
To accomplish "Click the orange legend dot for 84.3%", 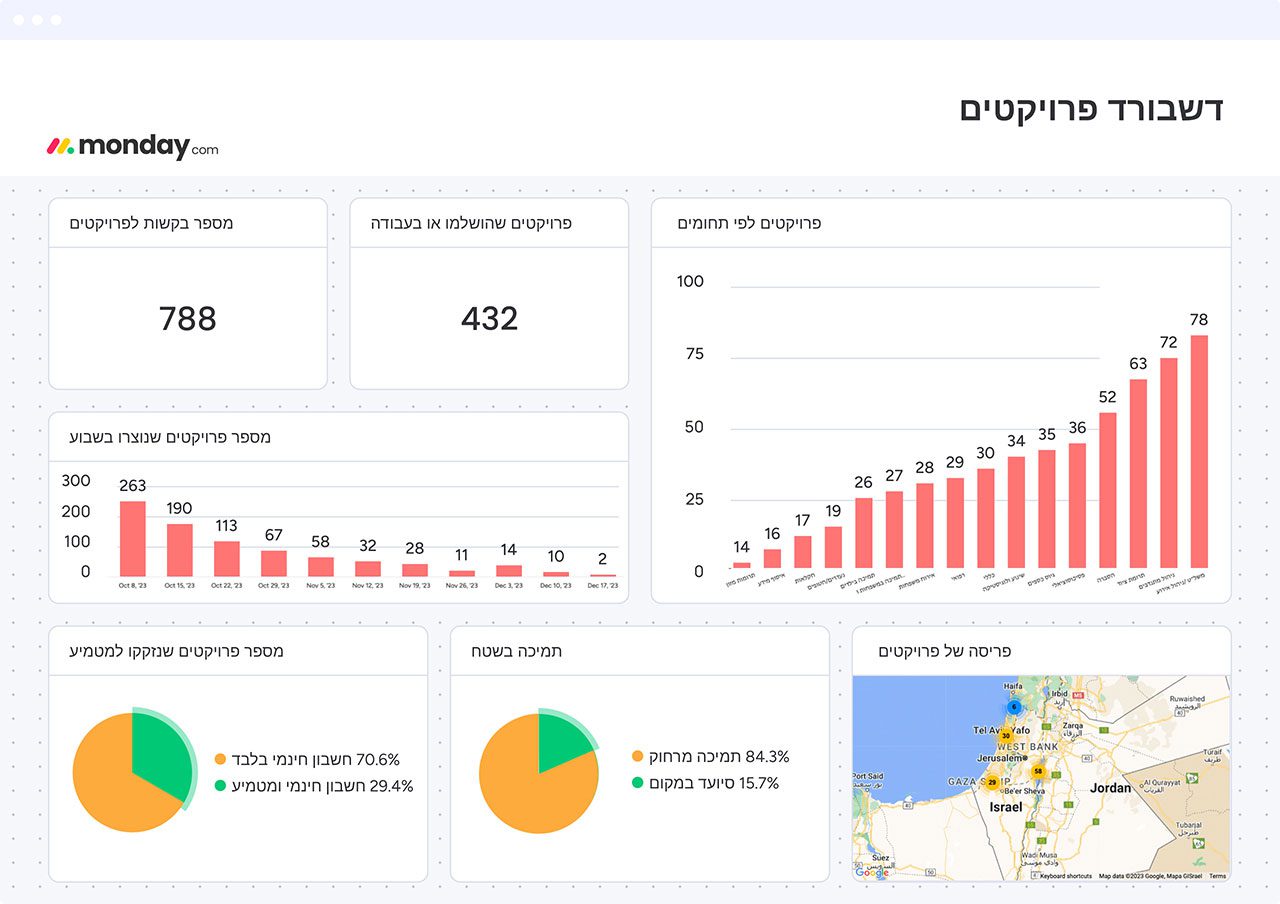I will pyautogui.click(x=638, y=757).
